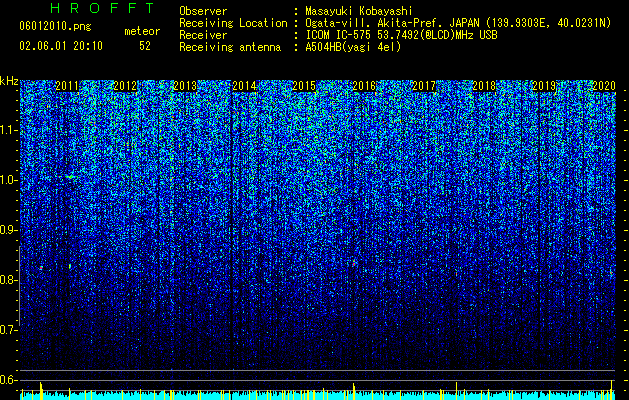Click the 0.9 frequency axis label
The height and width of the screenshot is (400, 629).
(8, 230)
